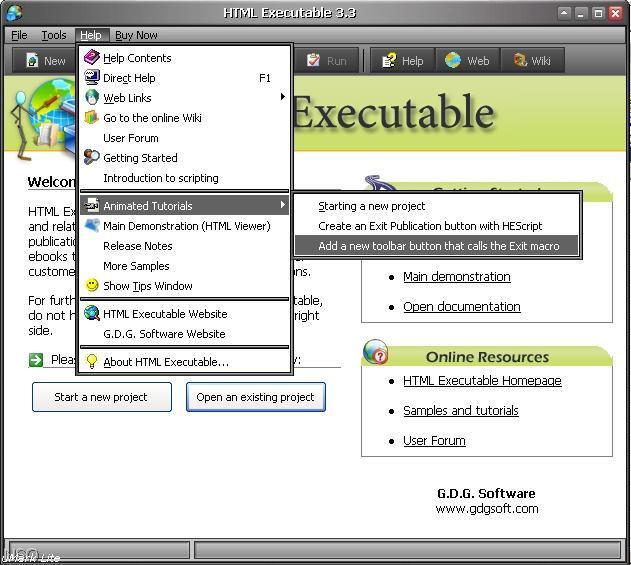This screenshot has height=565, width=631.
Task: Choose Show Tips Window
Action: (184, 286)
